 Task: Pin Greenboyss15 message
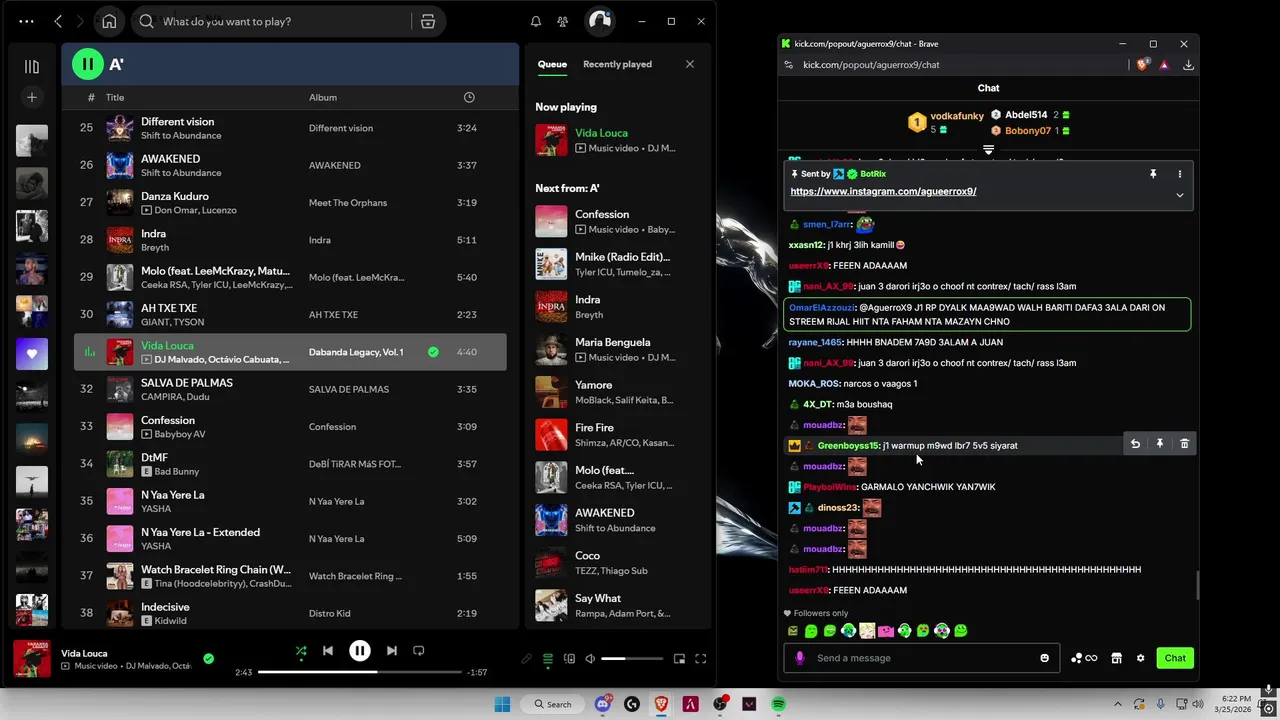[x=1160, y=444]
